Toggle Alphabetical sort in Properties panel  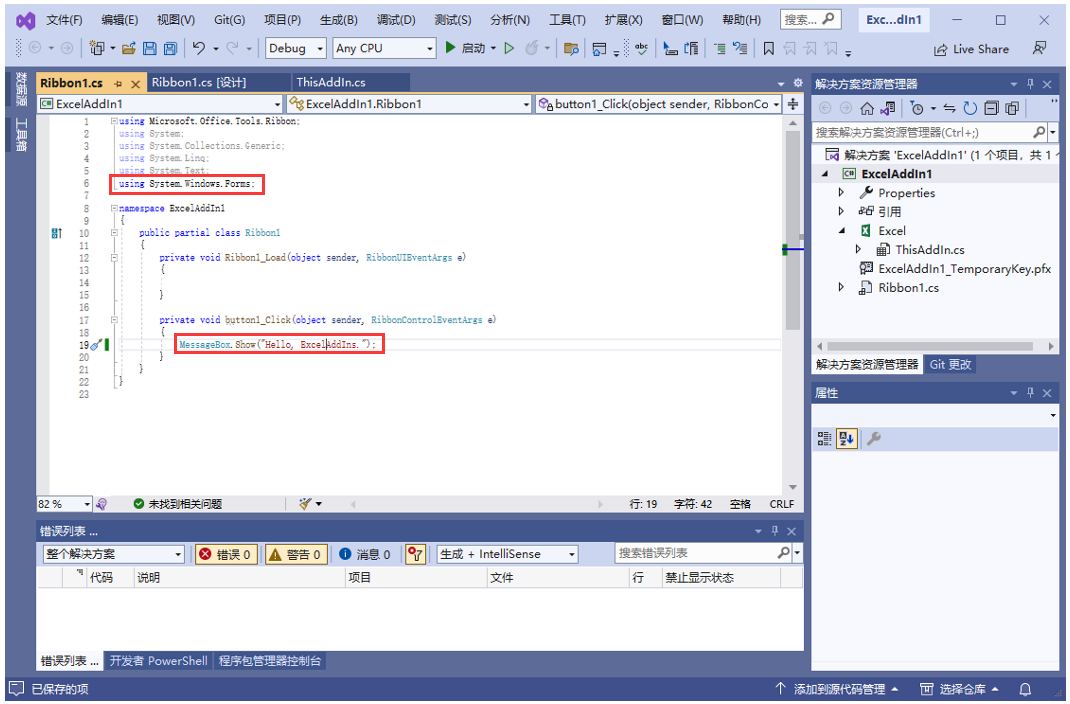tap(847, 439)
